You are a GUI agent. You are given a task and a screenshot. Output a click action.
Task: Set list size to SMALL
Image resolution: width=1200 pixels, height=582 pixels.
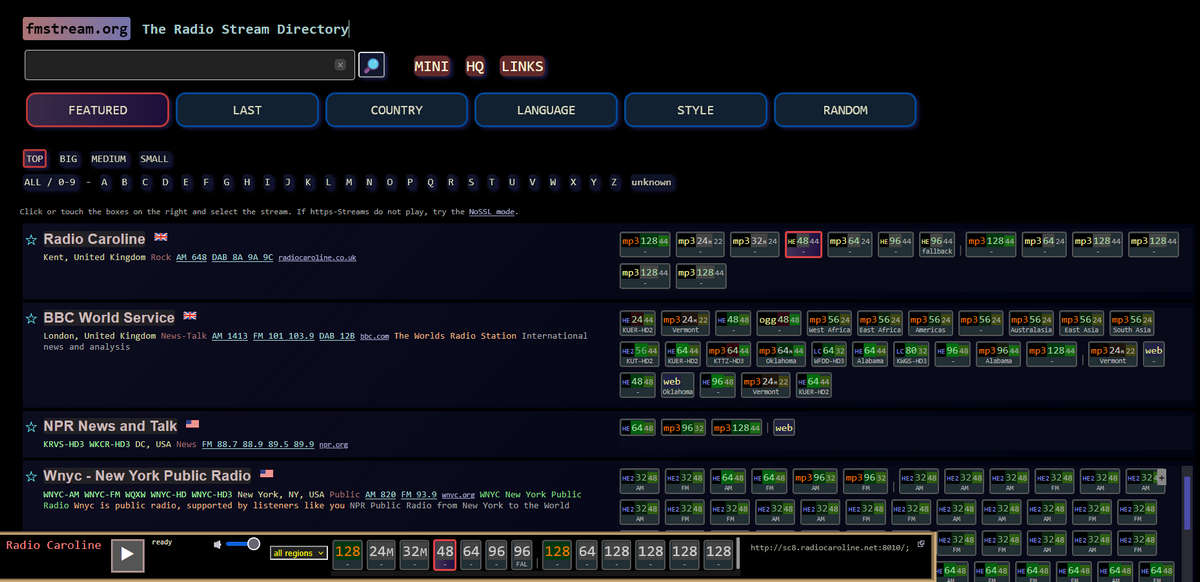154,158
